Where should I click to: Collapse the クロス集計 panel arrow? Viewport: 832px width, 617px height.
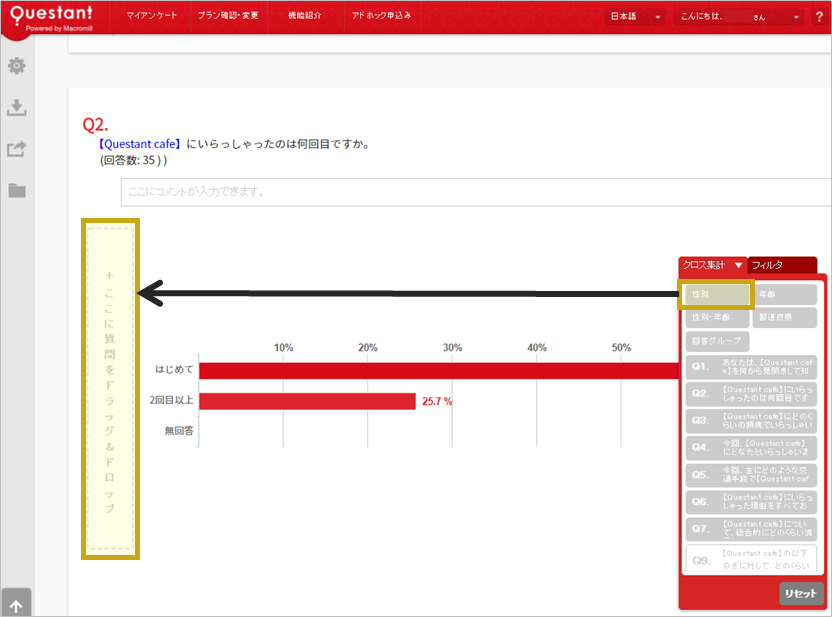point(738,265)
